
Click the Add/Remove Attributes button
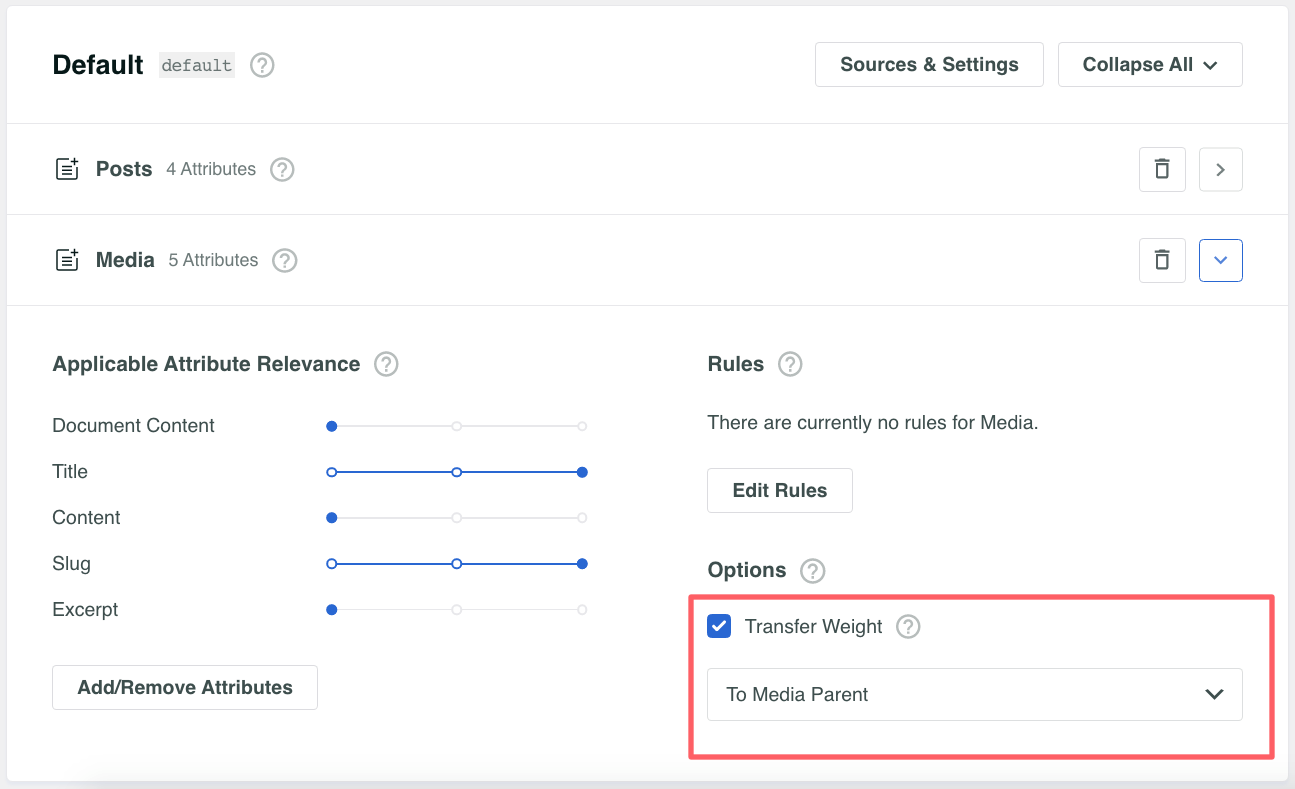pos(185,688)
